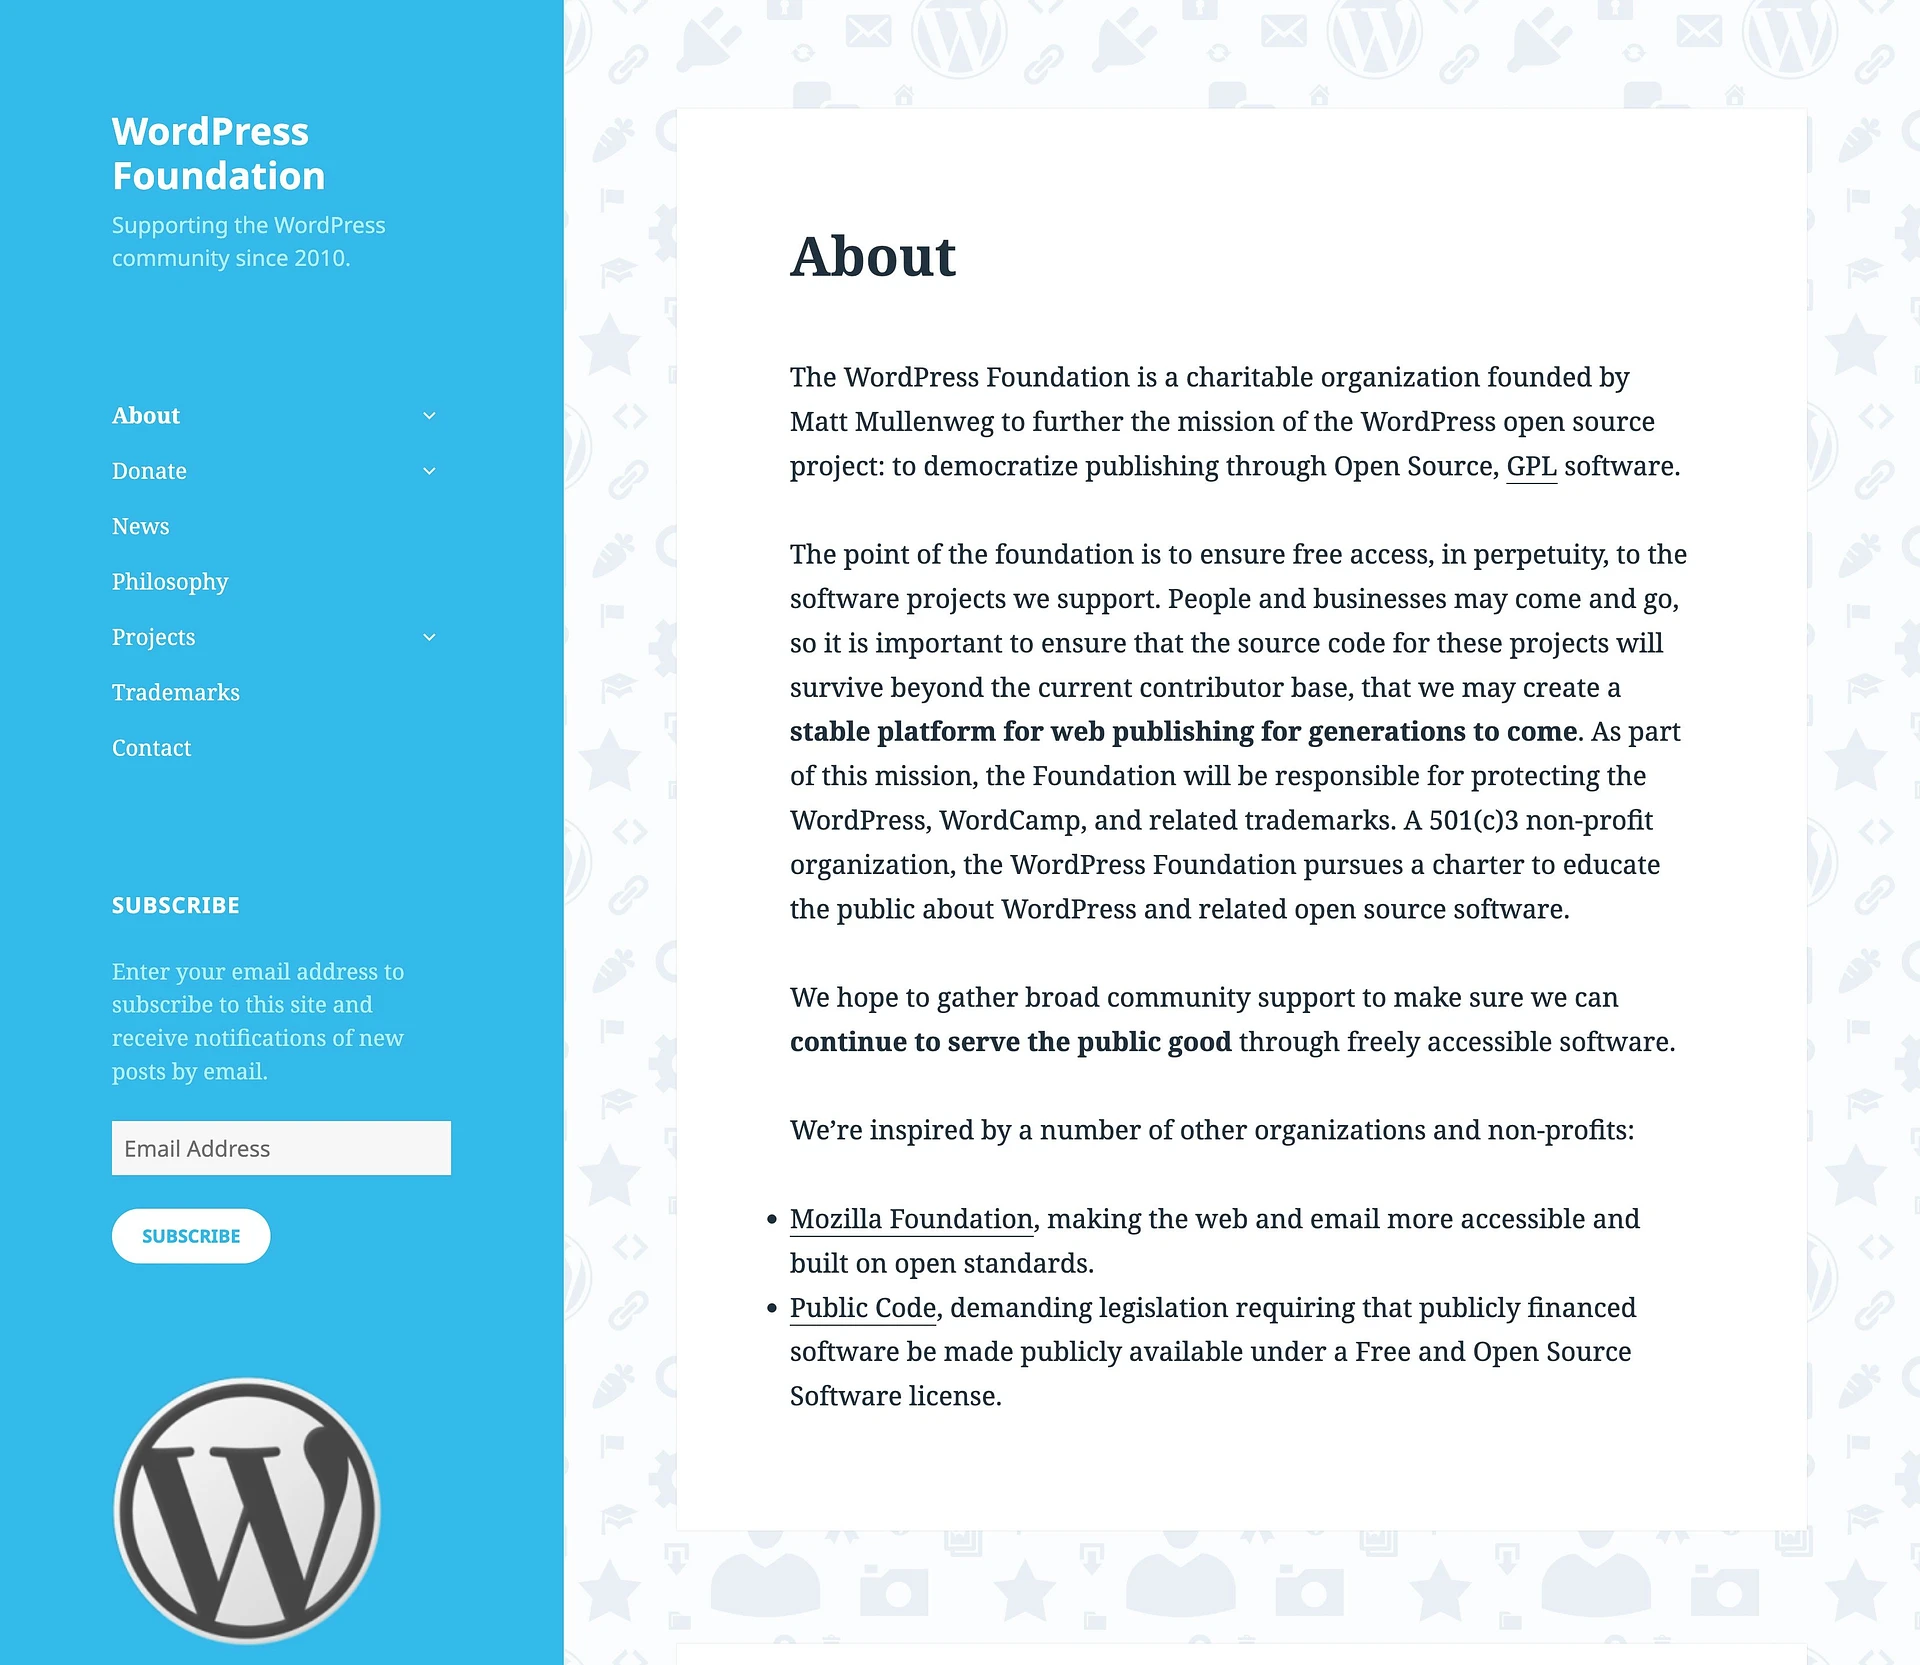This screenshot has height=1665, width=1920.
Task: Click the Contact navigation link
Action: click(152, 748)
